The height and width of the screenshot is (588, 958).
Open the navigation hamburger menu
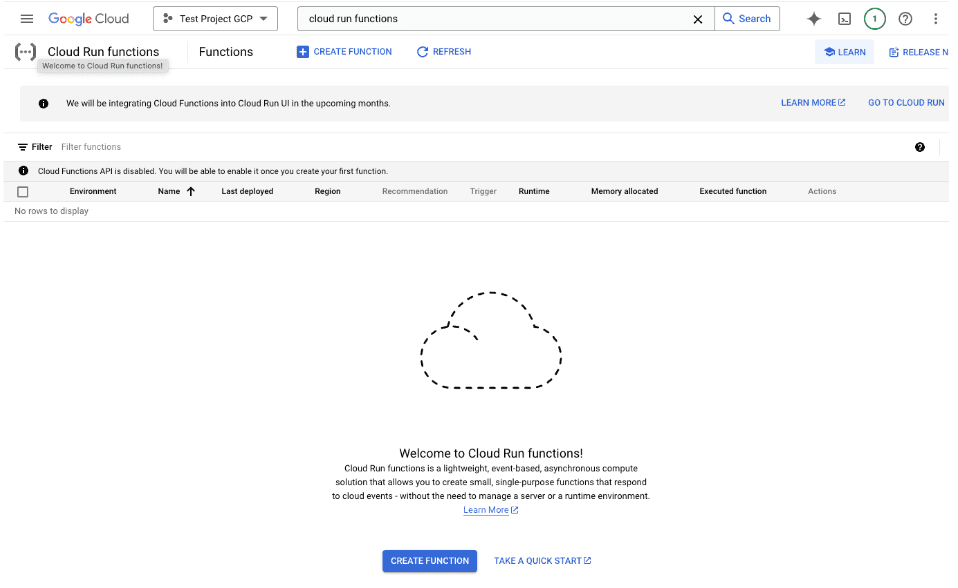(x=26, y=18)
